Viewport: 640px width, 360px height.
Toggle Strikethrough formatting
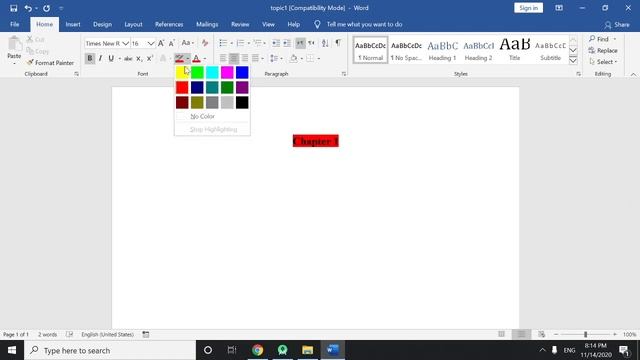point(128,59)
